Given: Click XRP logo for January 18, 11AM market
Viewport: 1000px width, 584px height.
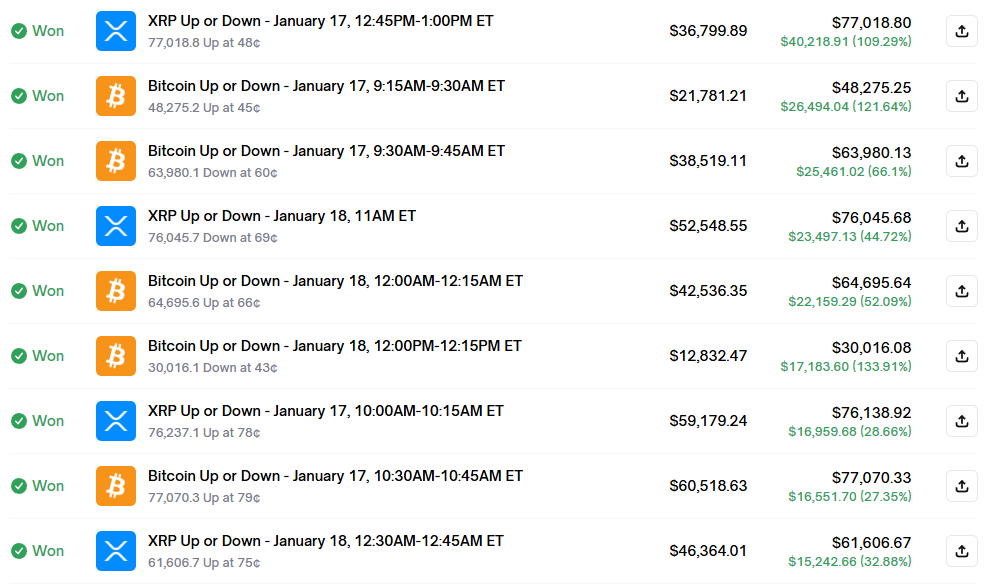Looking at the screenshot, I should (x=116, y=226).
